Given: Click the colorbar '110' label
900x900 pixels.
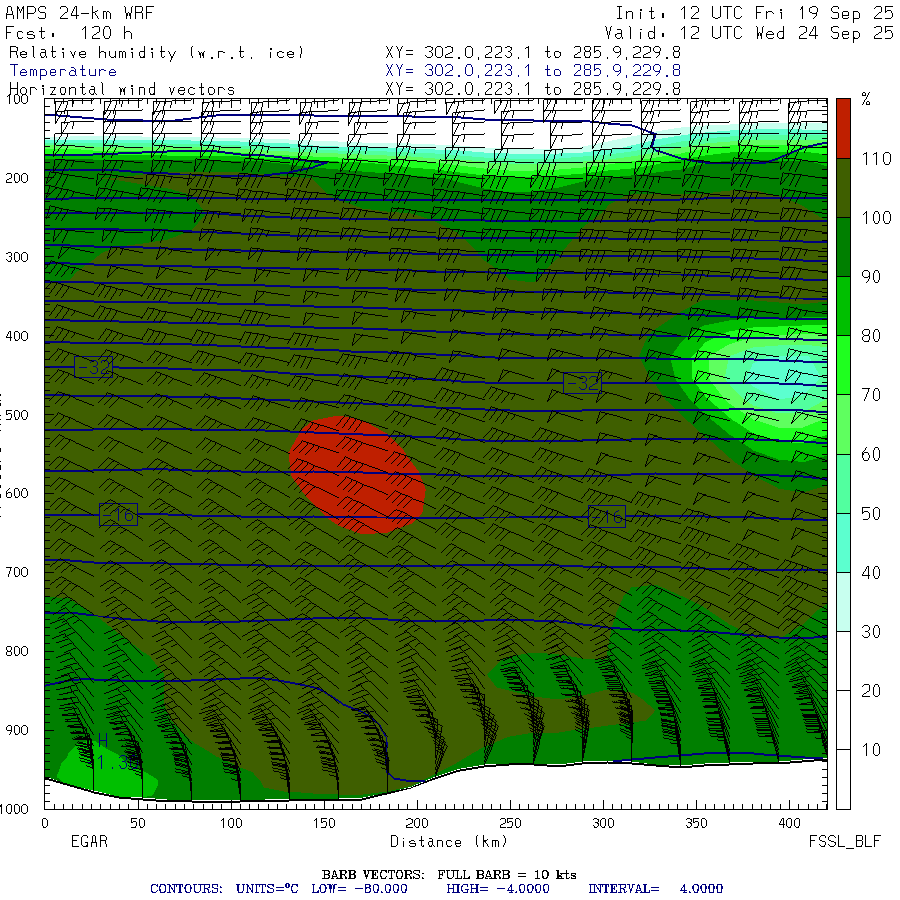Looking at the screenshot, I should pyautogui.click(x=876, y=158).
